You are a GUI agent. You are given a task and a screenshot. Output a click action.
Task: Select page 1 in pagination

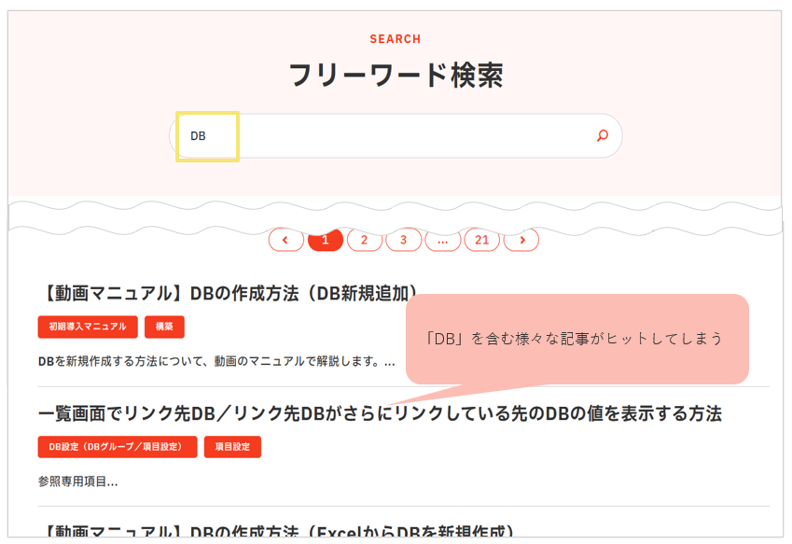click(x=325, y=240)
